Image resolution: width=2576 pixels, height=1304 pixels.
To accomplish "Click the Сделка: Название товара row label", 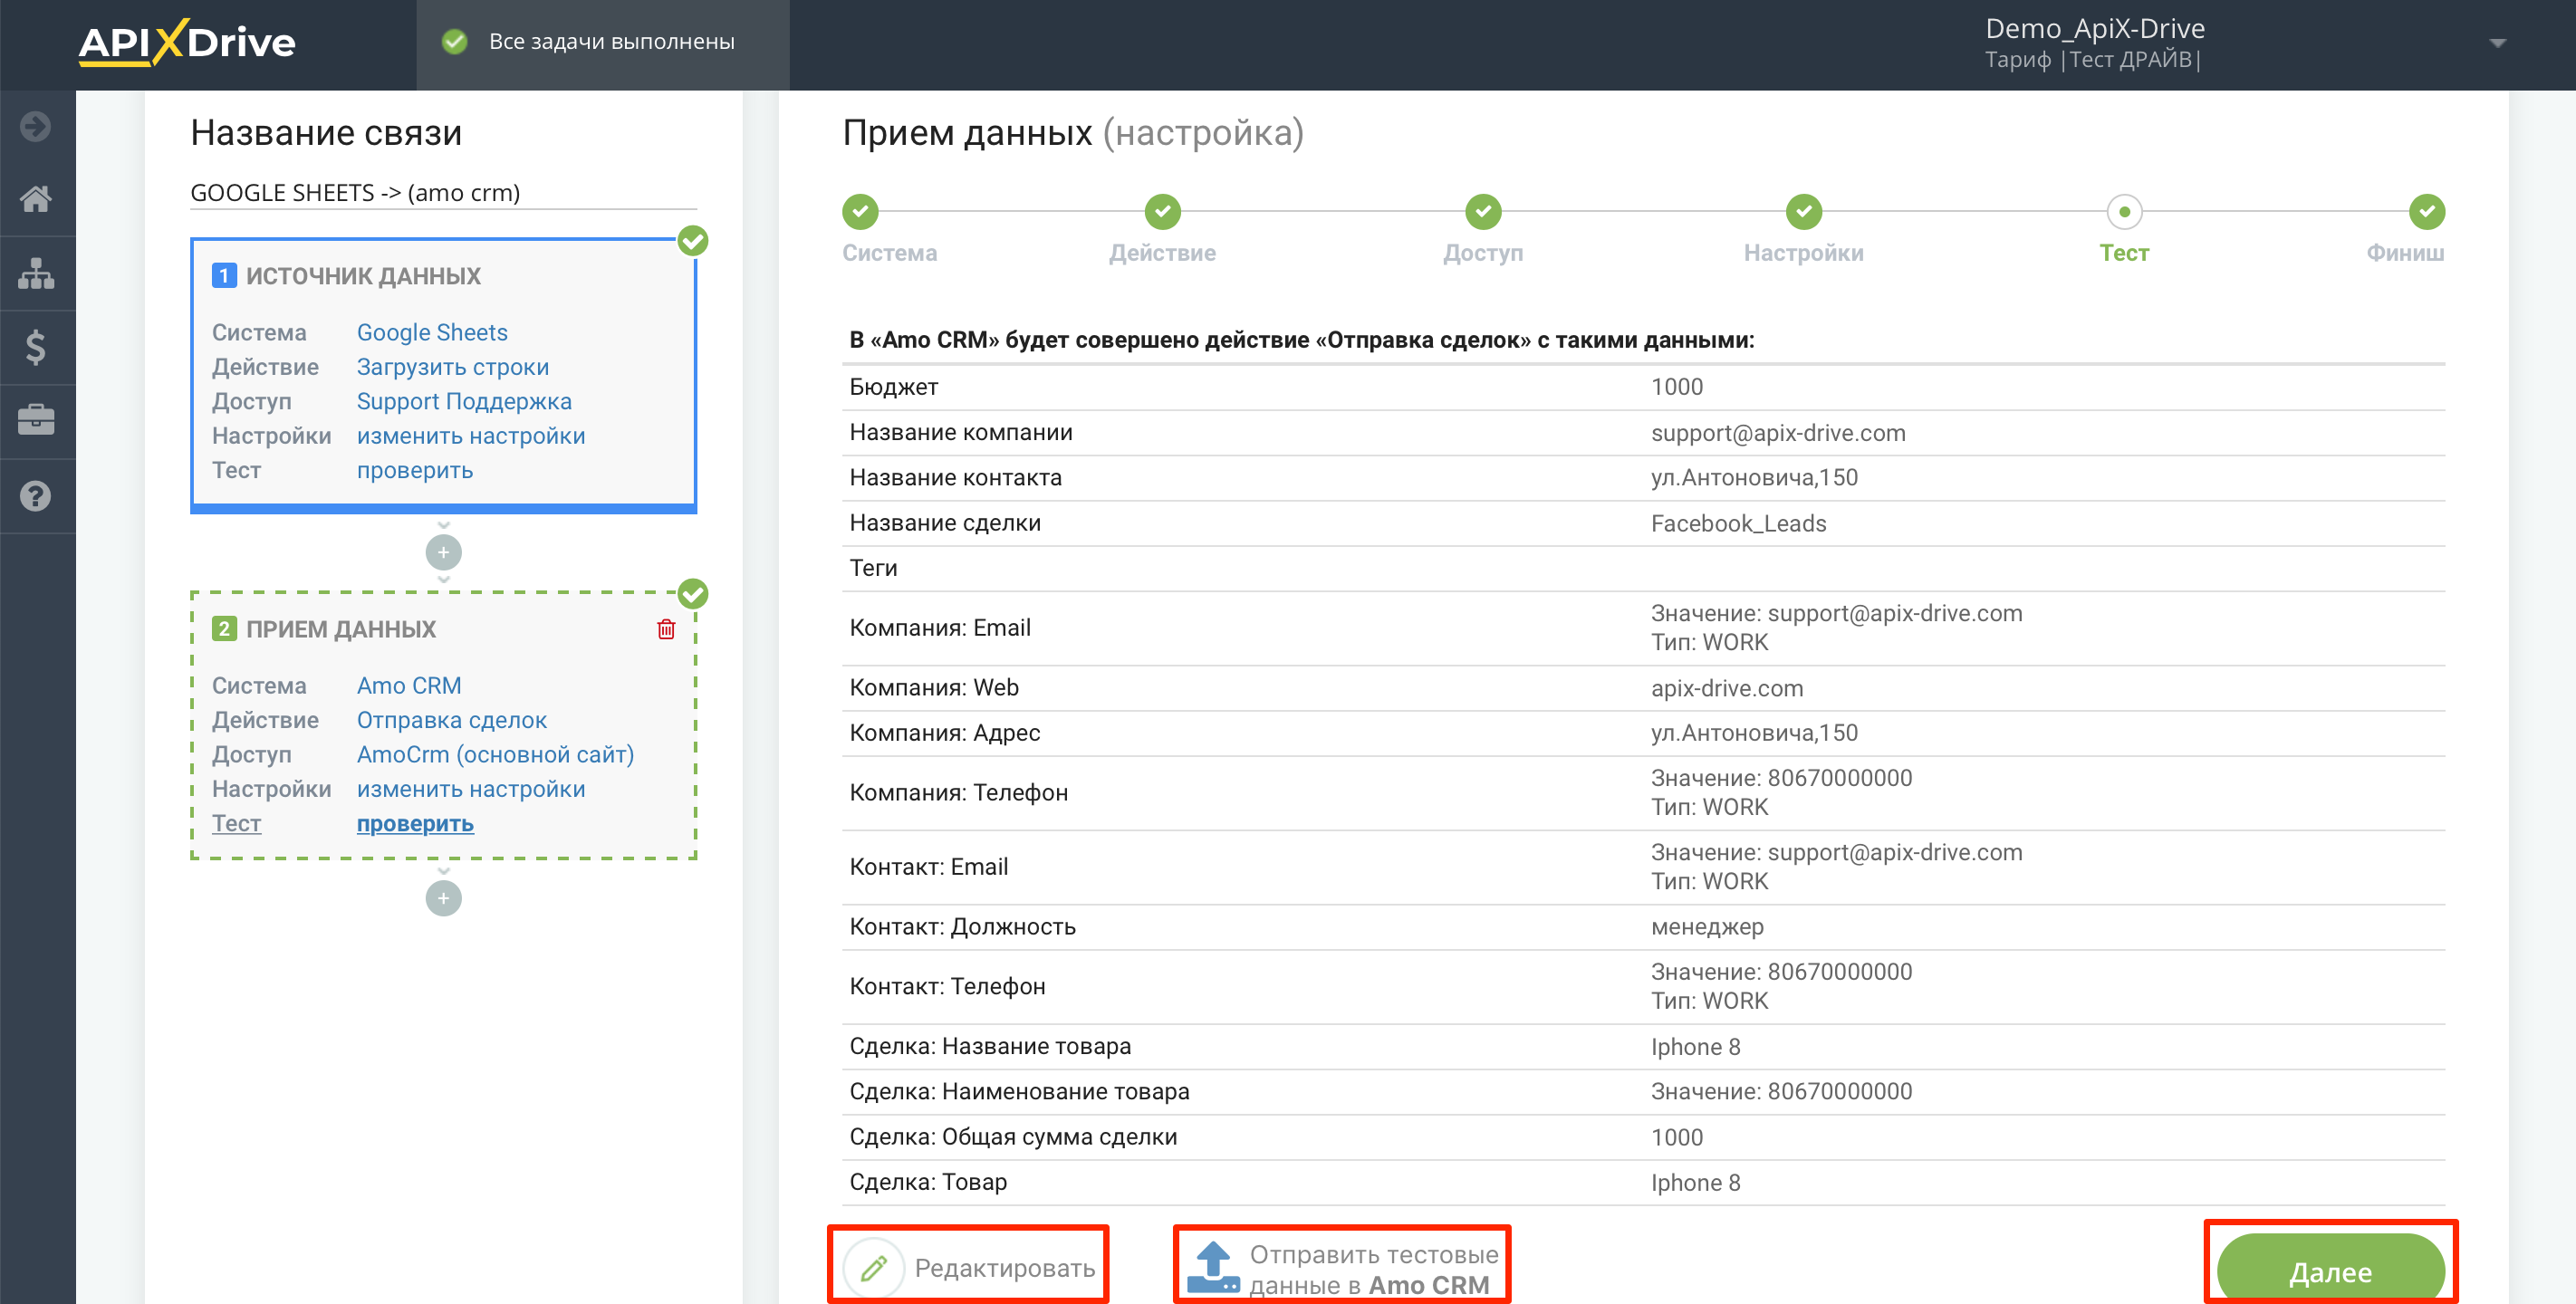I will pyautogui.click(x=990, y=1046).
